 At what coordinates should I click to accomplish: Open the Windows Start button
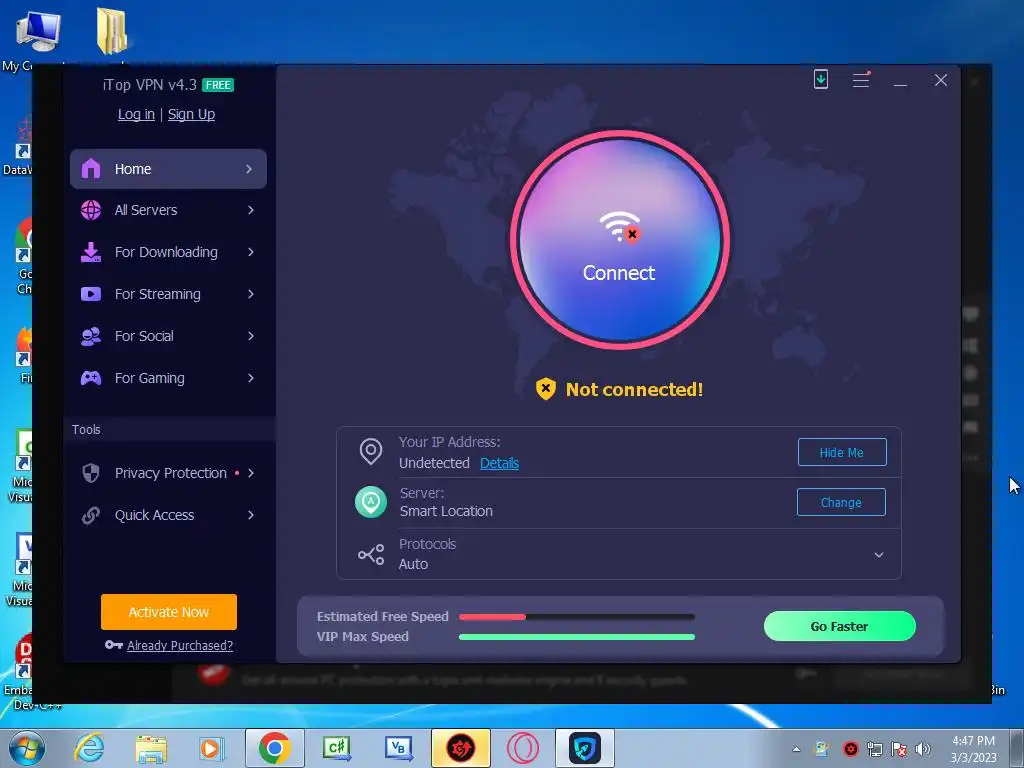point(26,748)
